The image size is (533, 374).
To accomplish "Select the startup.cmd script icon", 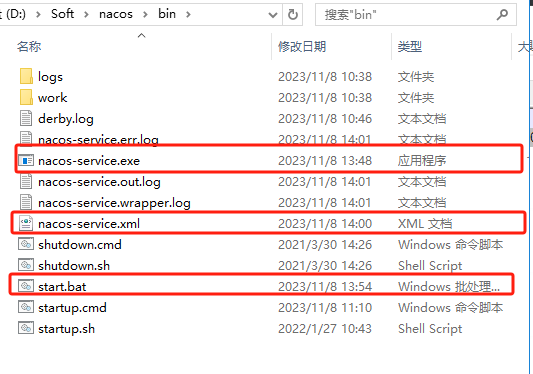I will (26, 307).
